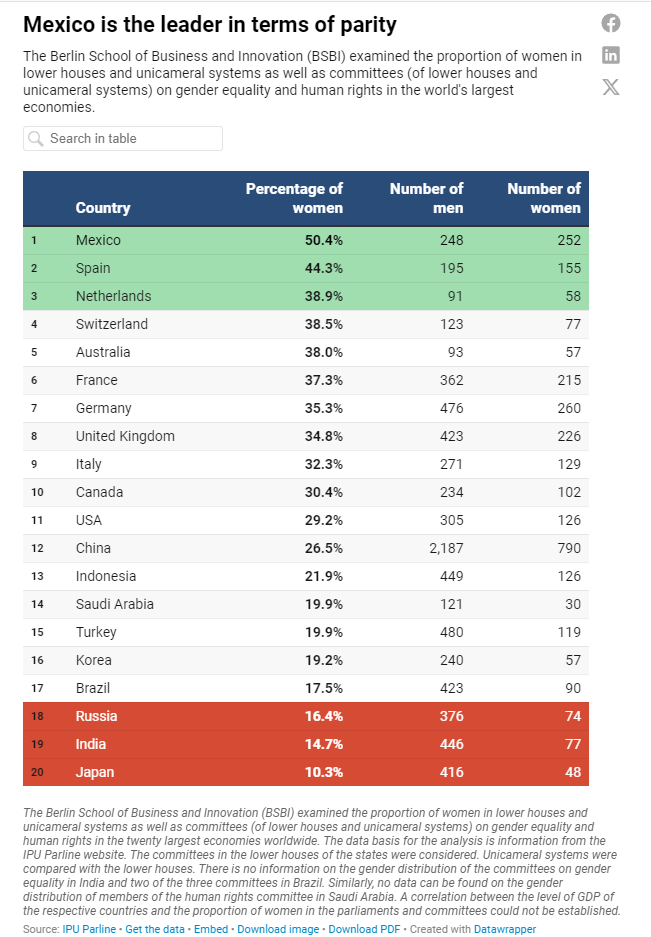Viewport: 651px width, 937px height.
Task: Click the Get the data link
Action: [x=155, y=929]
